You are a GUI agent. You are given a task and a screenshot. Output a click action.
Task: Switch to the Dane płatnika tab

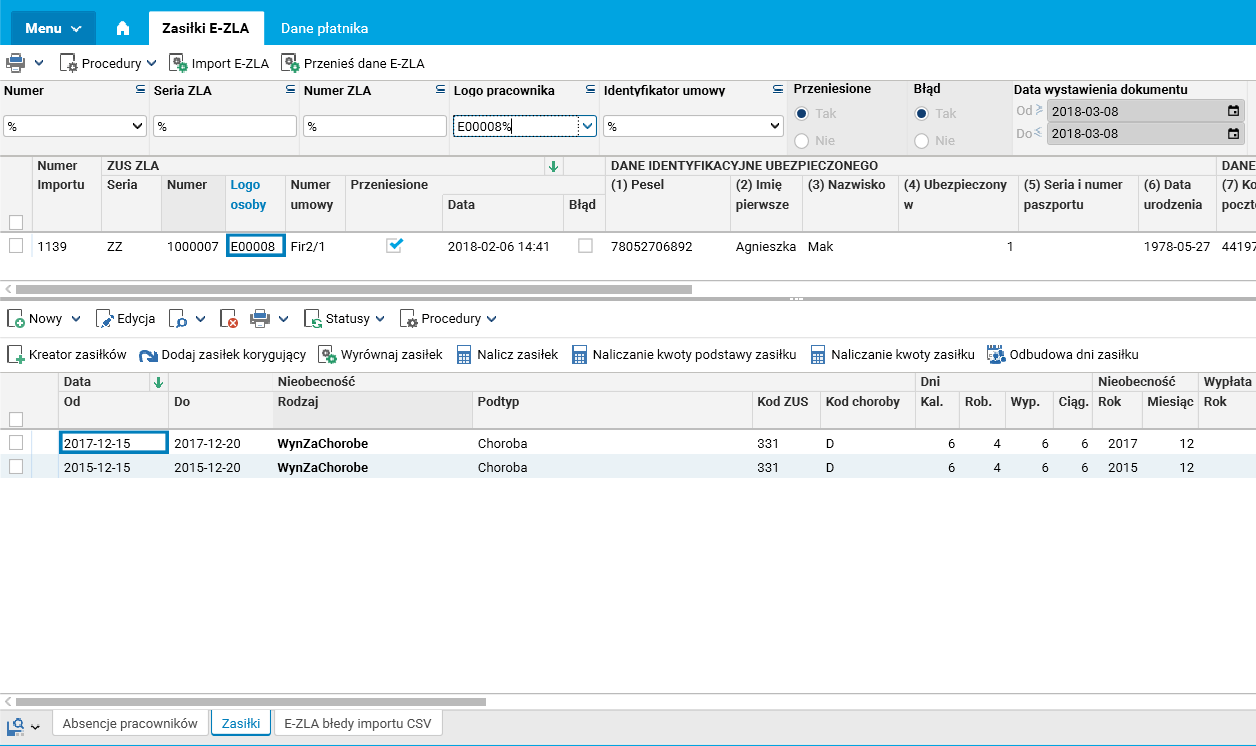324,28
